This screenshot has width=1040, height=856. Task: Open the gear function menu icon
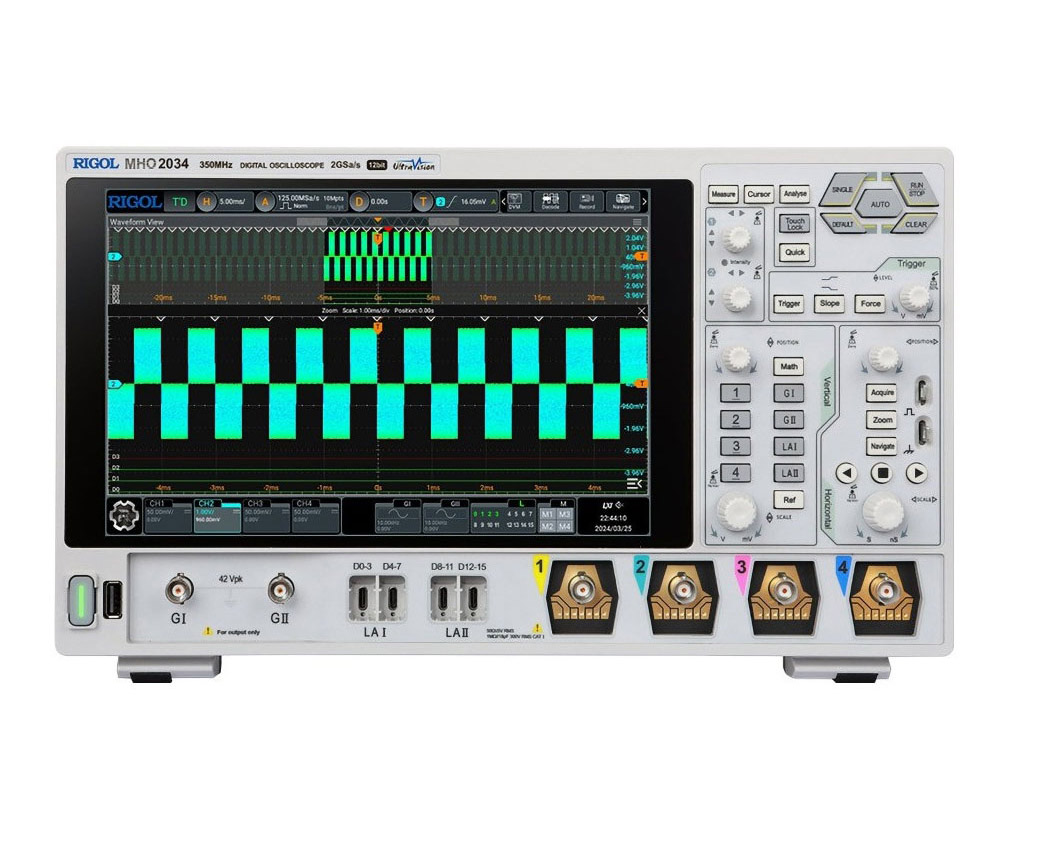point(123,515)
